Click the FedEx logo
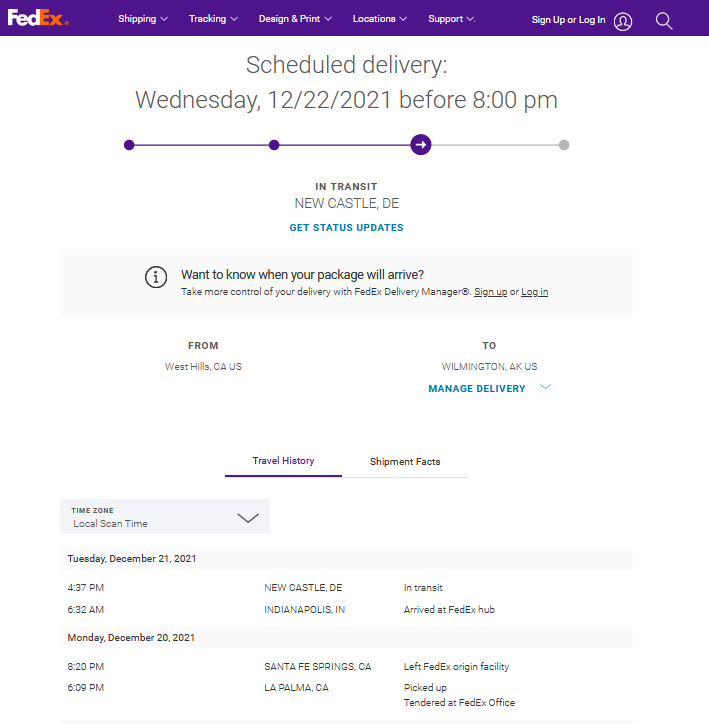The width and height of the screenshot is (709, 724). [38, 18]
